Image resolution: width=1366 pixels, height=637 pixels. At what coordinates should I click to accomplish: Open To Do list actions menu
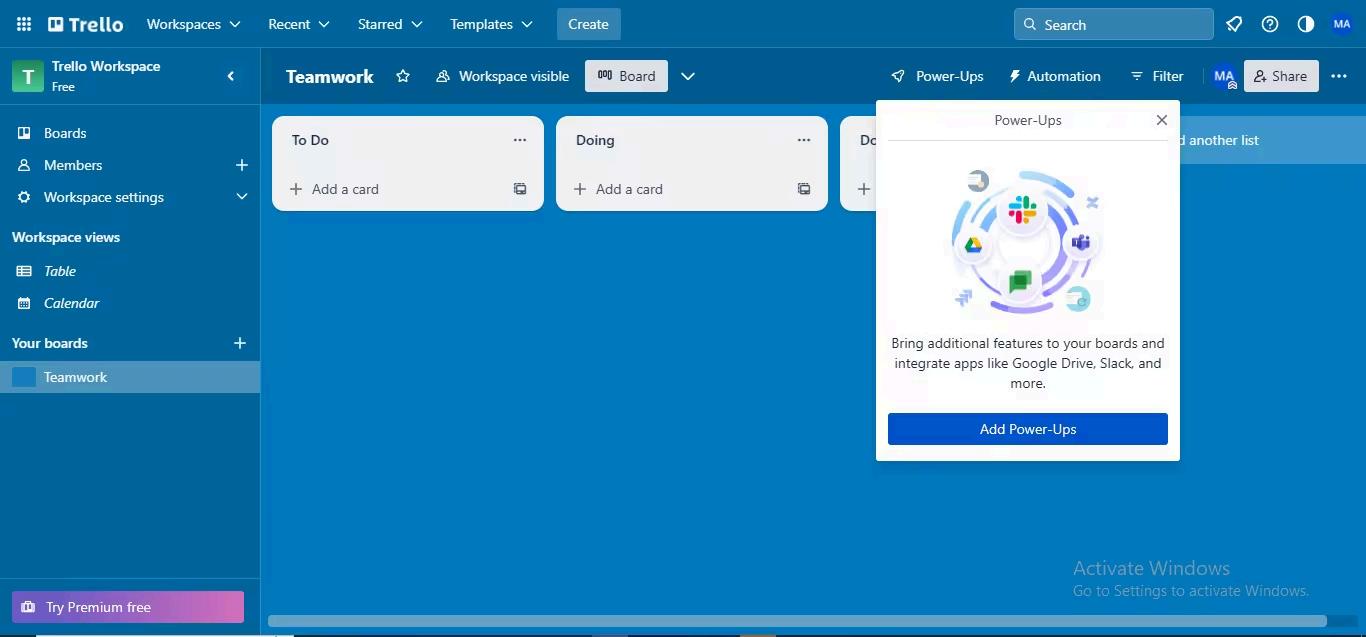[x=520, y=140]
